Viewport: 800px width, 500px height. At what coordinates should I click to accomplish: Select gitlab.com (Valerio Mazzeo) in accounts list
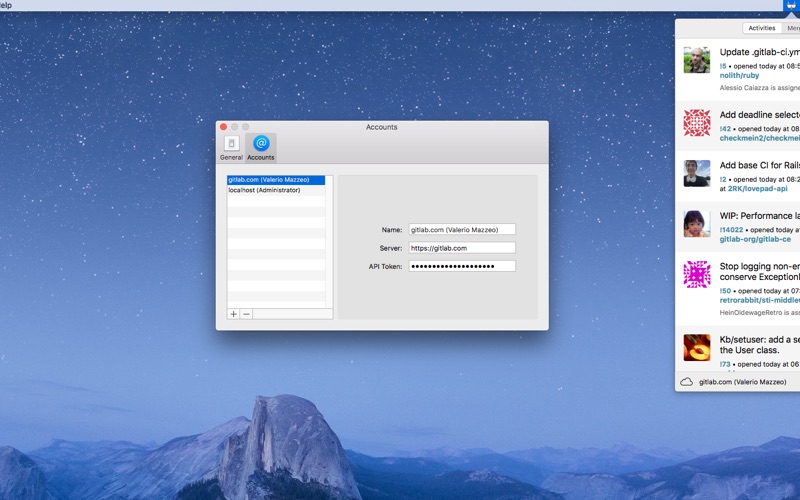point(269,180)
